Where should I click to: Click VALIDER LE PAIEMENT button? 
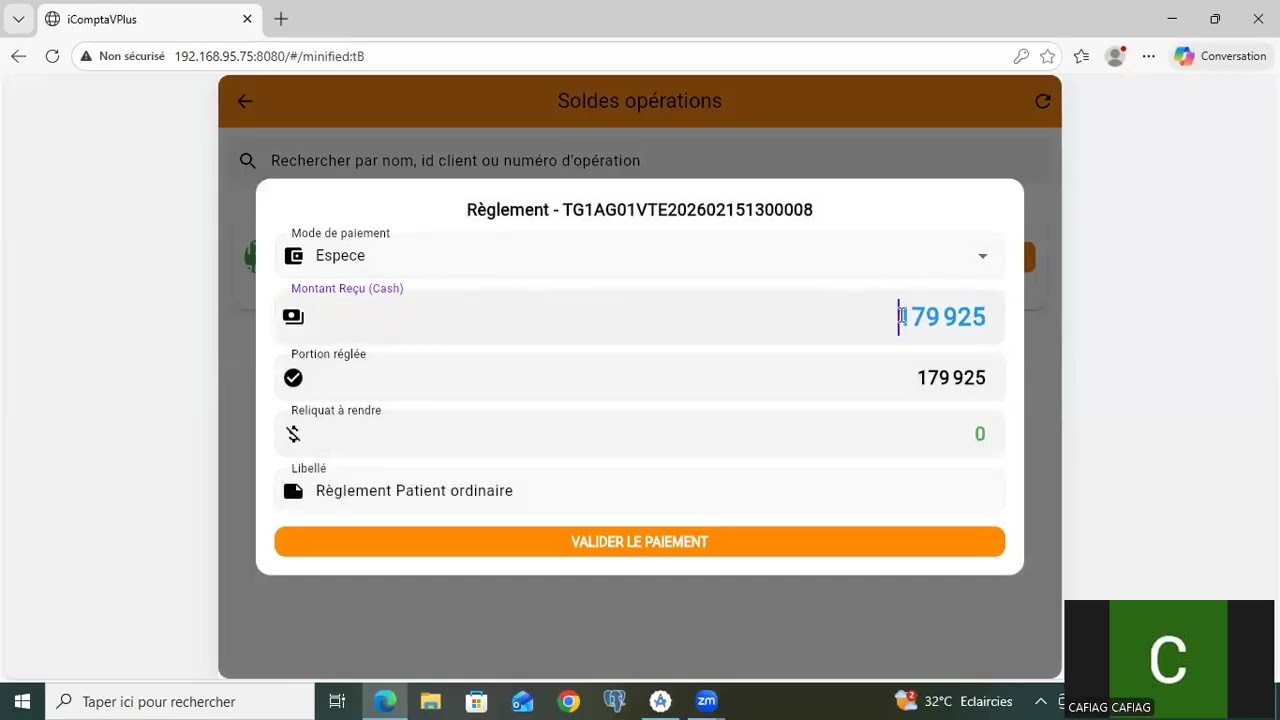[640, 542]
